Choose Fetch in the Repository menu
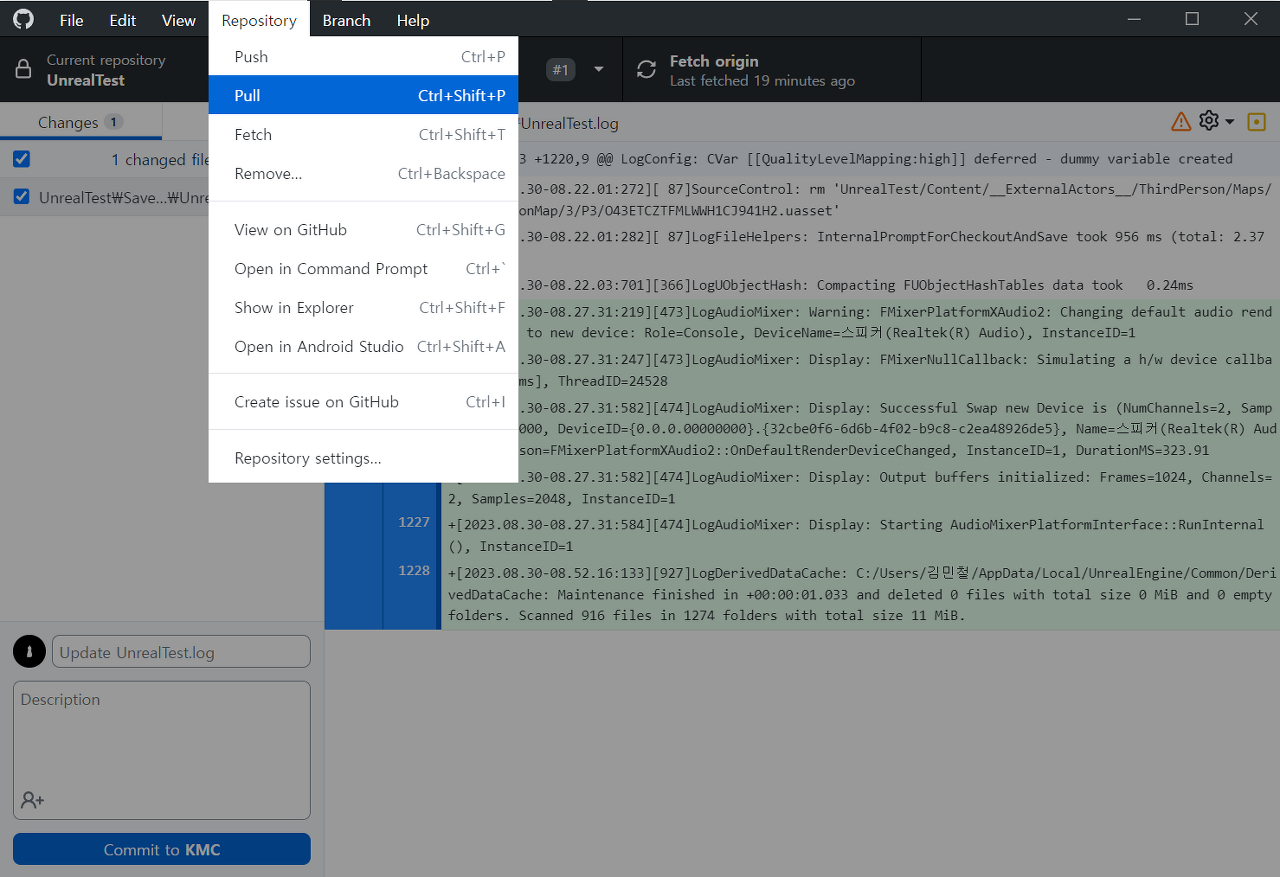The image size is (1280, 877). tap(363, 135)
